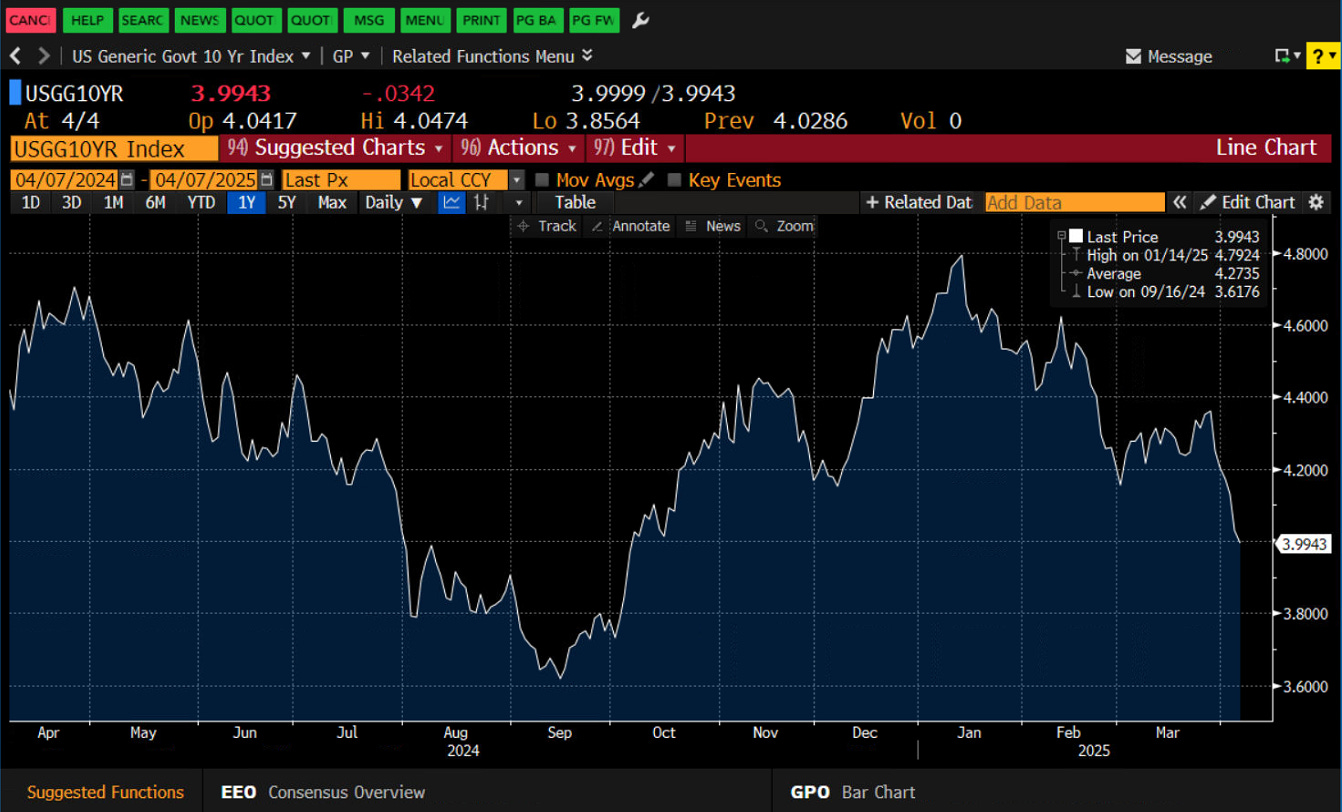Click the yellow question mark help icon
This screenshot has width=1342, height=812.
pos(1321,56)
